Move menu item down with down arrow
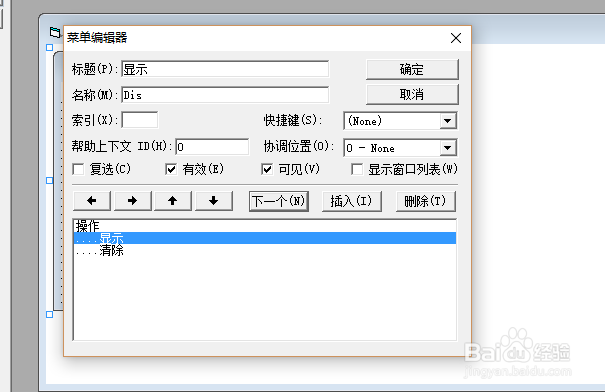The image size is (605, 392). (214, 201)
